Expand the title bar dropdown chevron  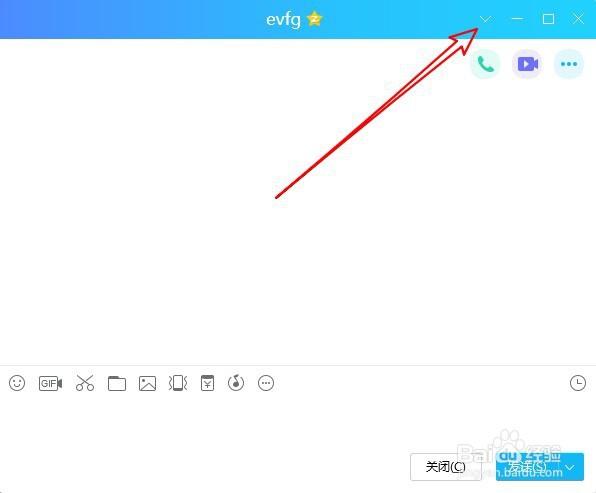click(485, 19)
